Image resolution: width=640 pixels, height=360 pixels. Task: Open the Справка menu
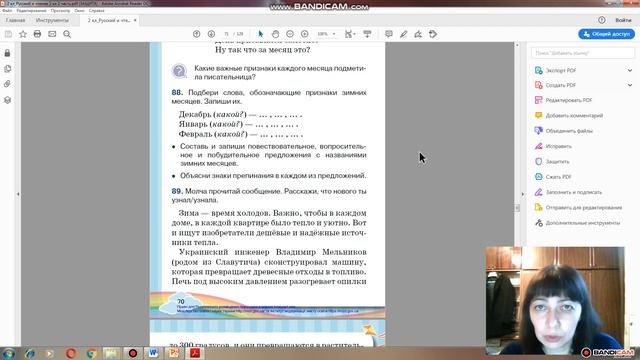[97, 11]
